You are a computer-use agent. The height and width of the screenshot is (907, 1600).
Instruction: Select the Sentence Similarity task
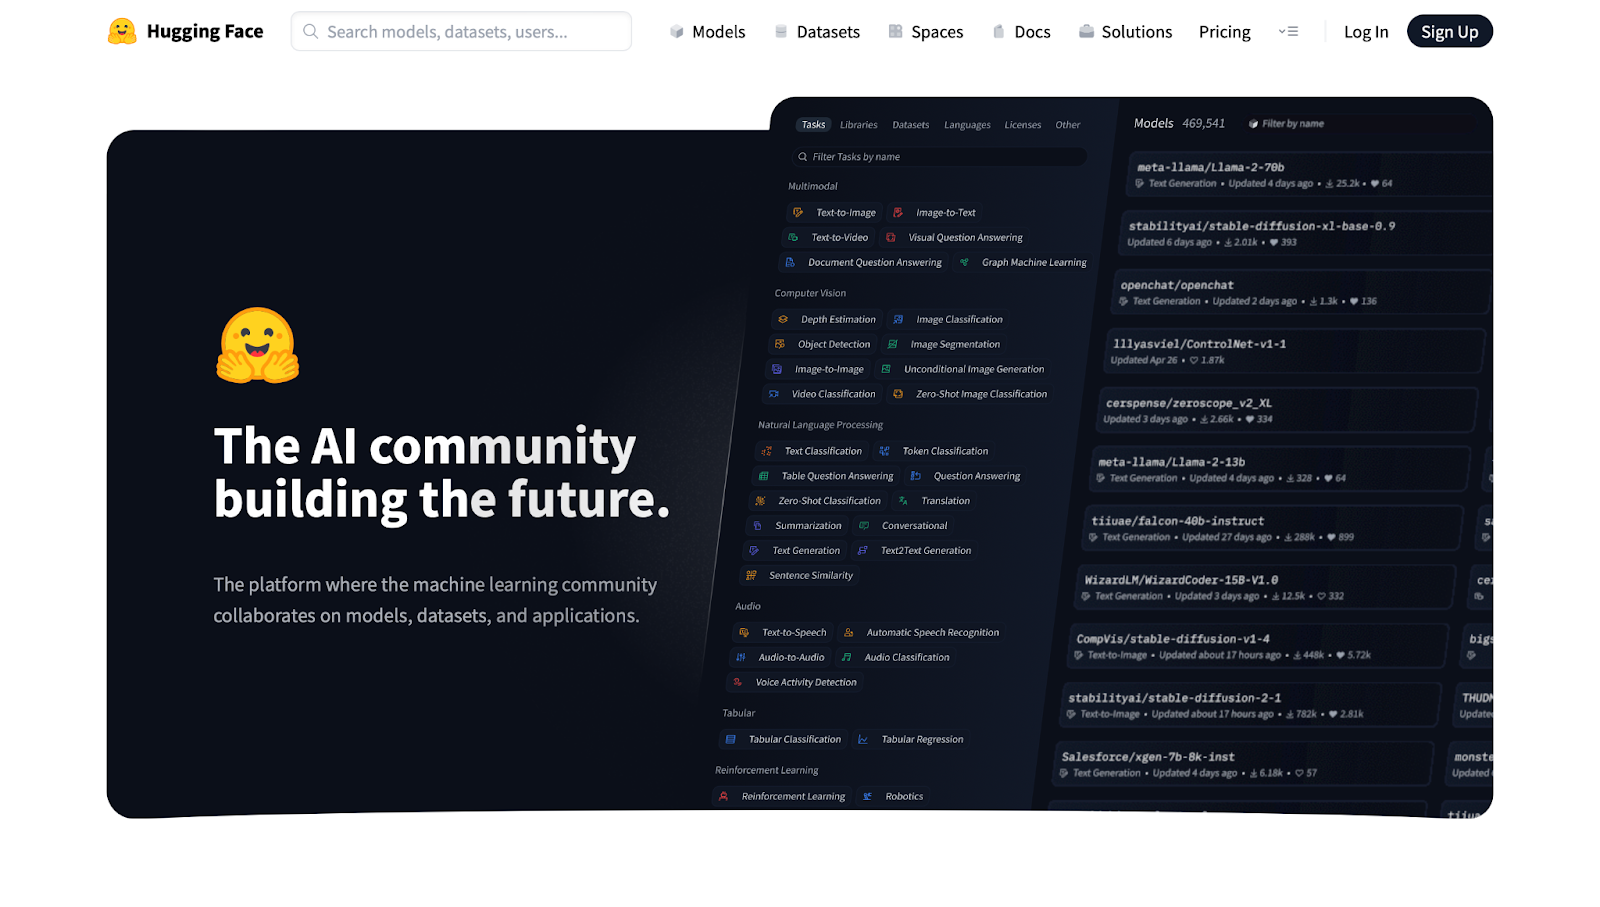point(799,575)
